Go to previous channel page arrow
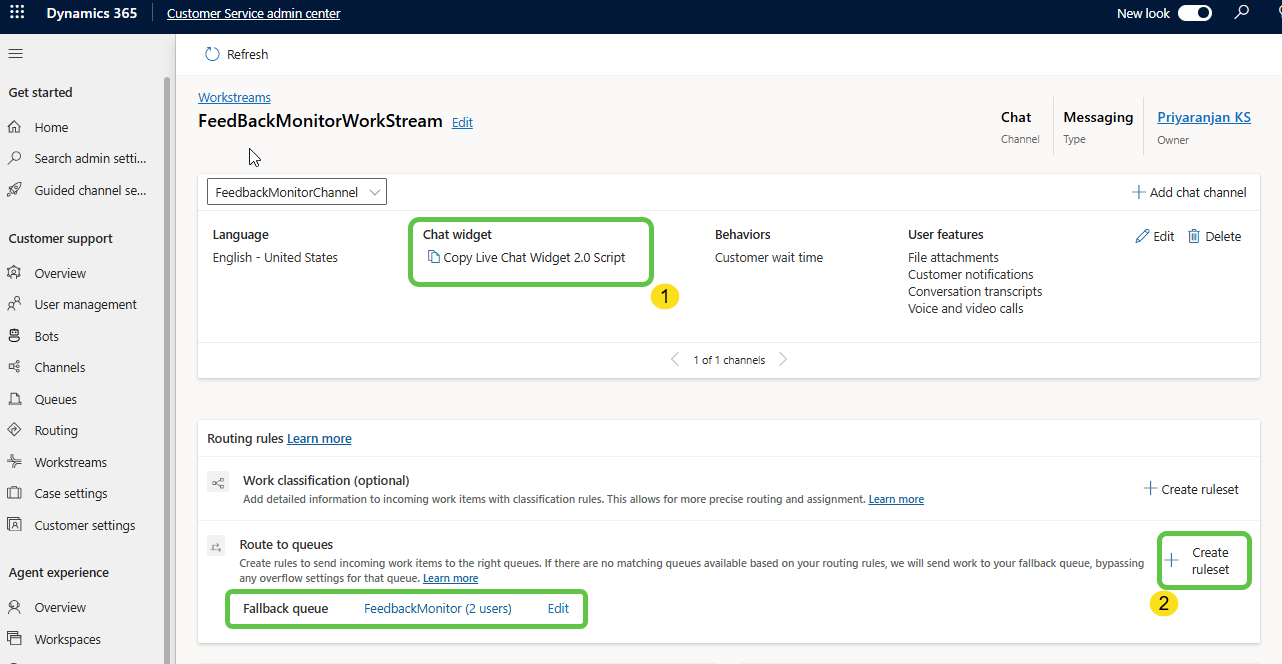 [x=676, y=360]
